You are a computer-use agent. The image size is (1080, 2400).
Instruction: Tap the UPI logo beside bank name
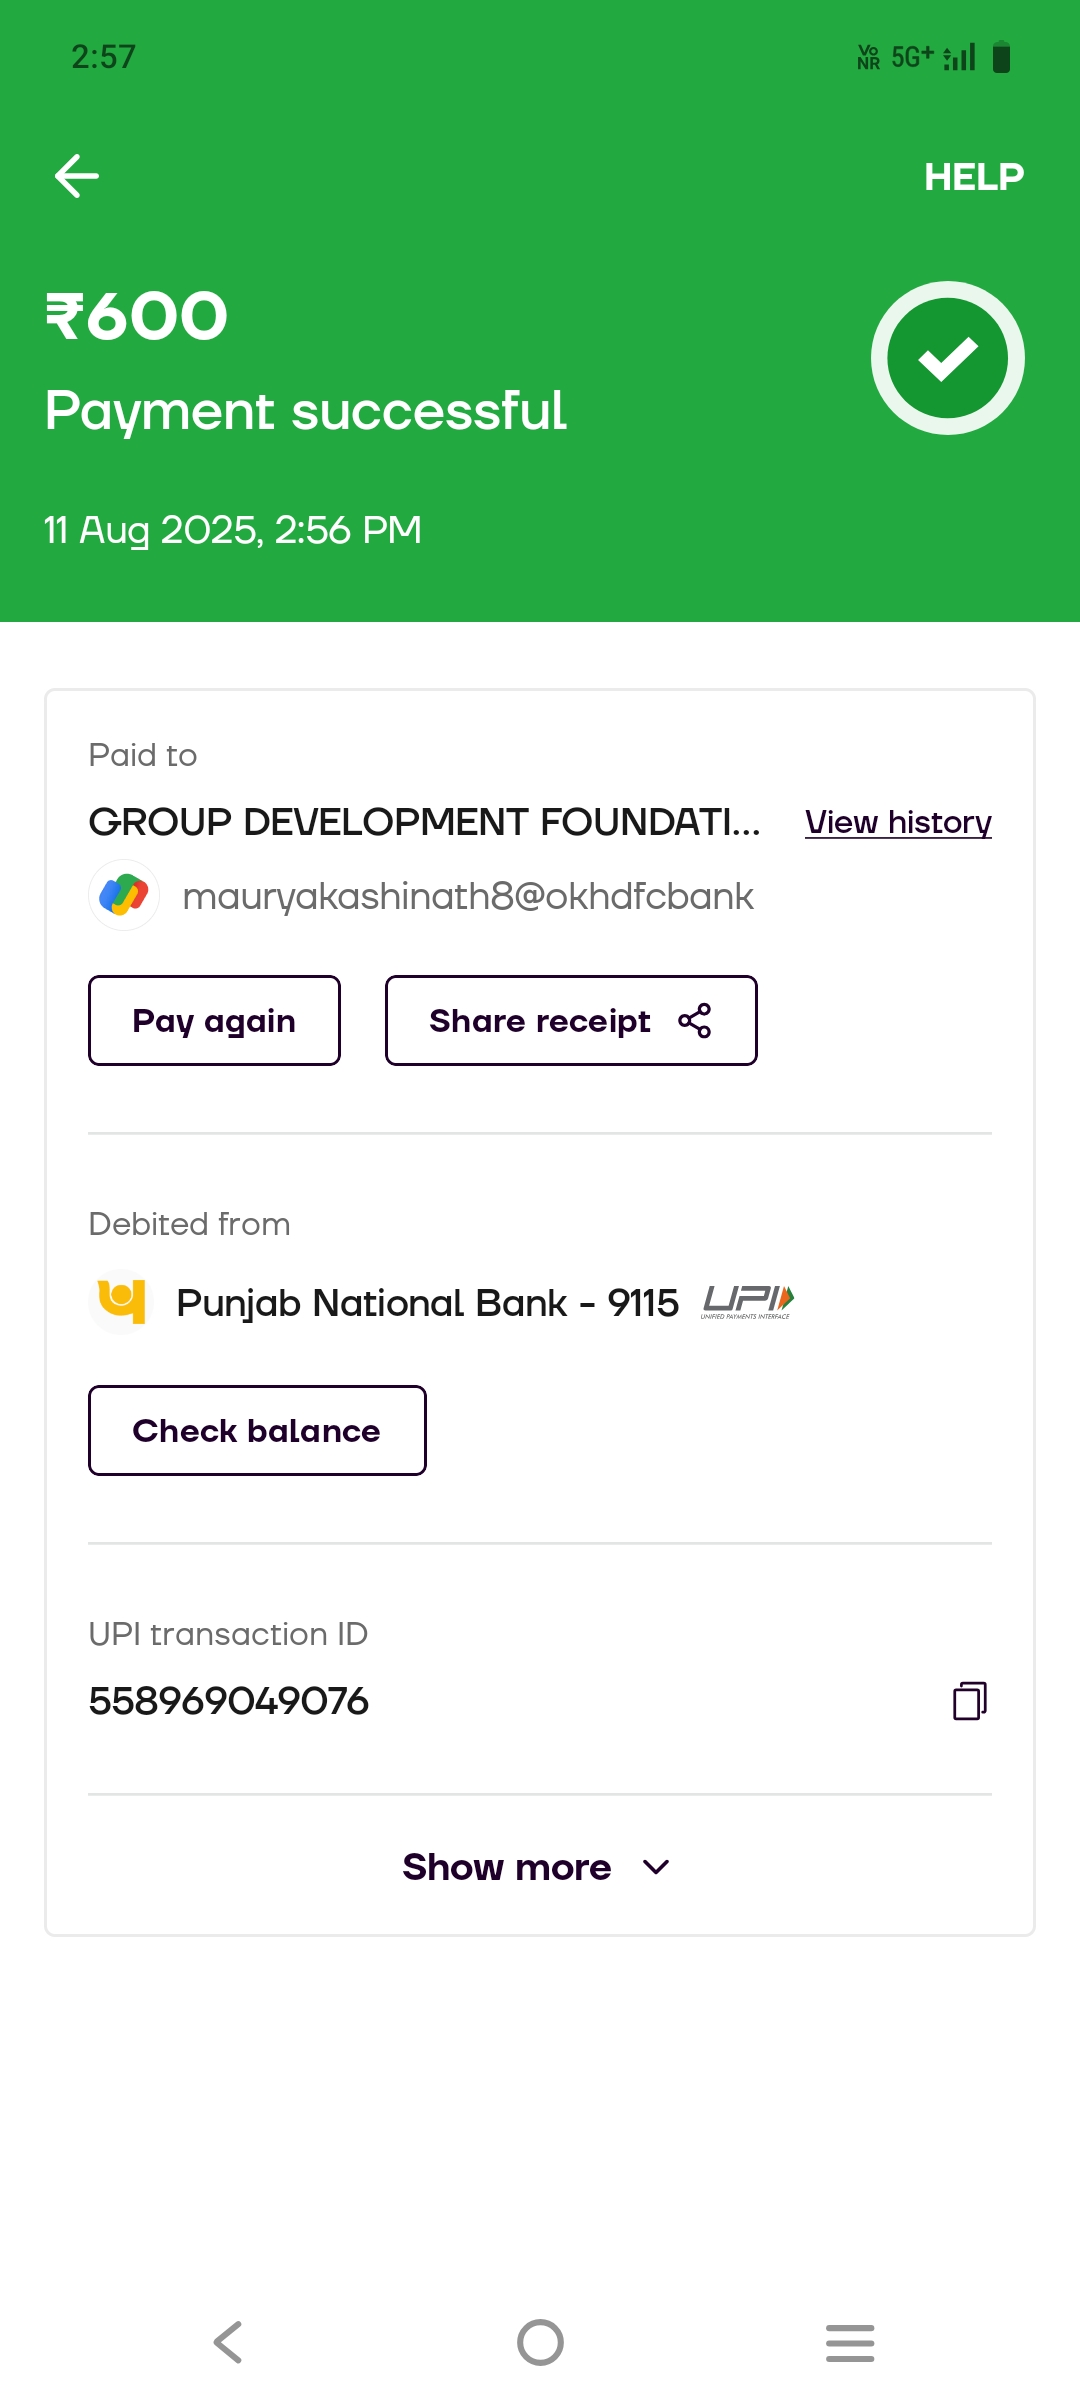[748, 1301]
